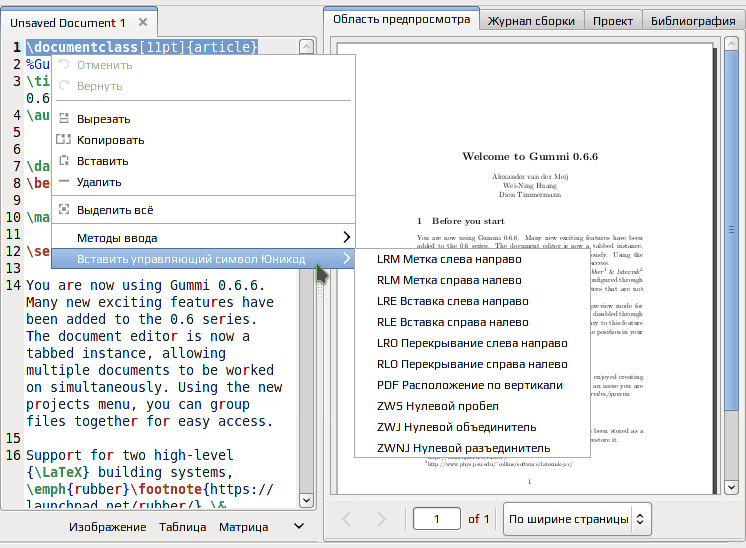The height and width of the screenshot is (548, 746).
Task: Click line number 14 in the editor gutter
Action: pyautogui.click(x=13, y=285)
